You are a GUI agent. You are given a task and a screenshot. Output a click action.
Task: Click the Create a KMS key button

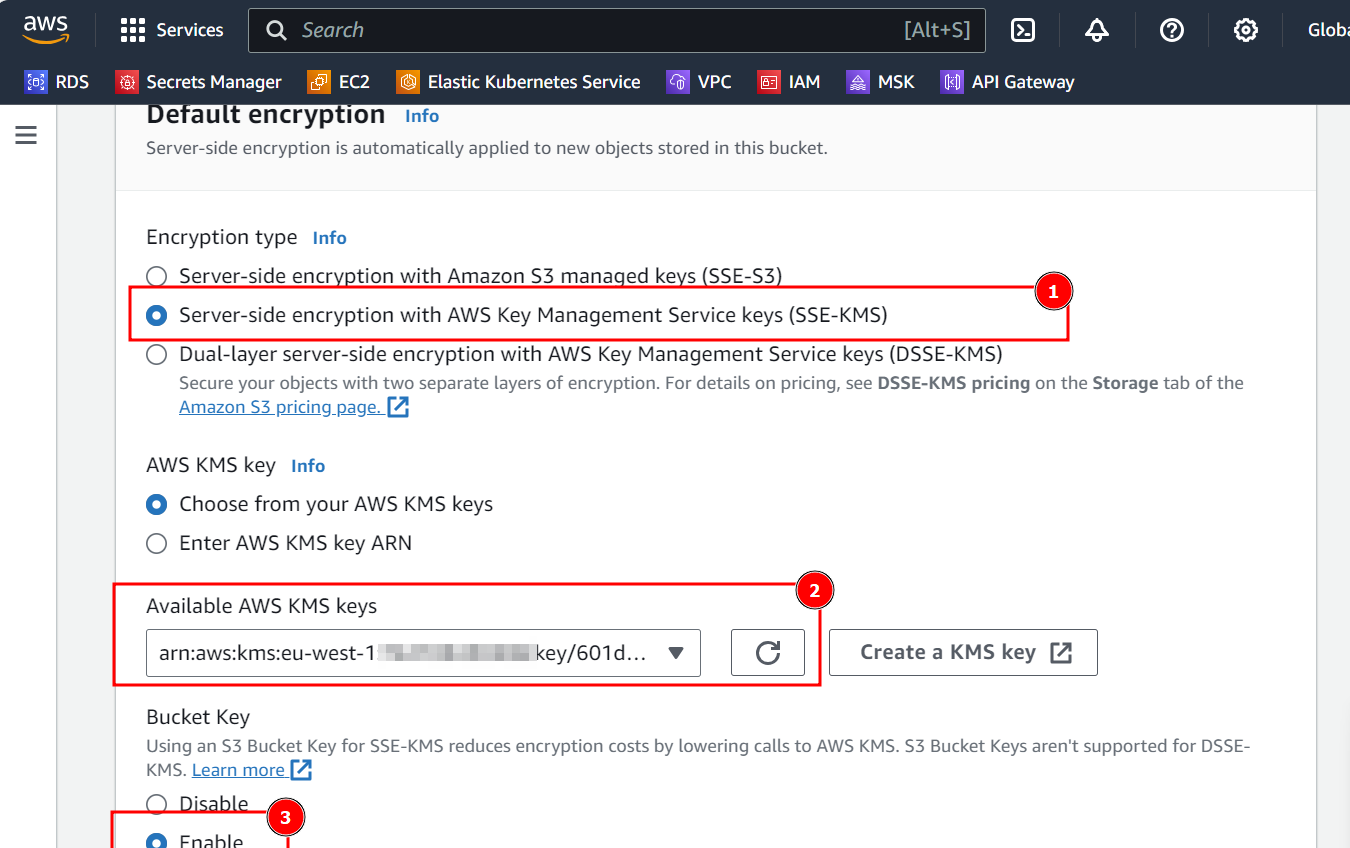click(x=963, y=653)
